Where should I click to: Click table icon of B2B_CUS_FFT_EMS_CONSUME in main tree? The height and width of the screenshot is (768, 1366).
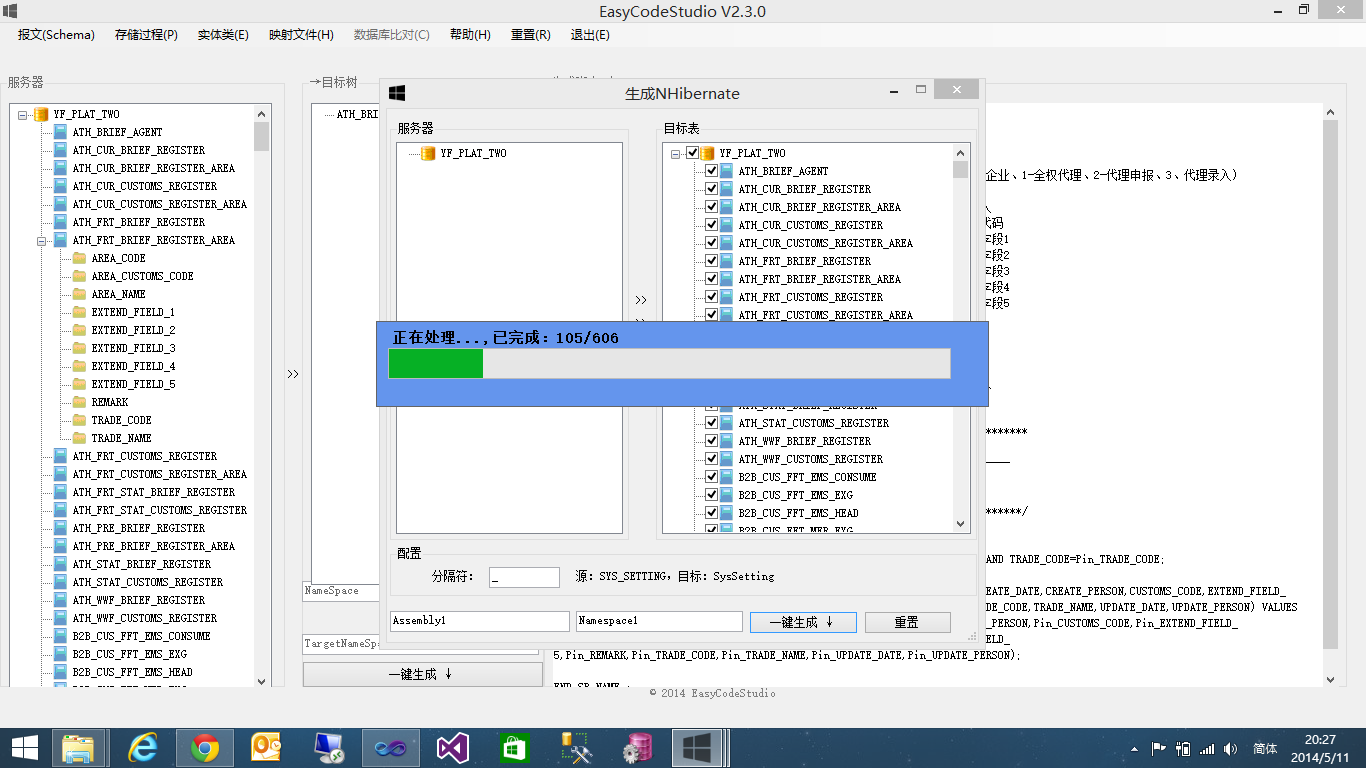pyautogui.click(x=61, y=636)
